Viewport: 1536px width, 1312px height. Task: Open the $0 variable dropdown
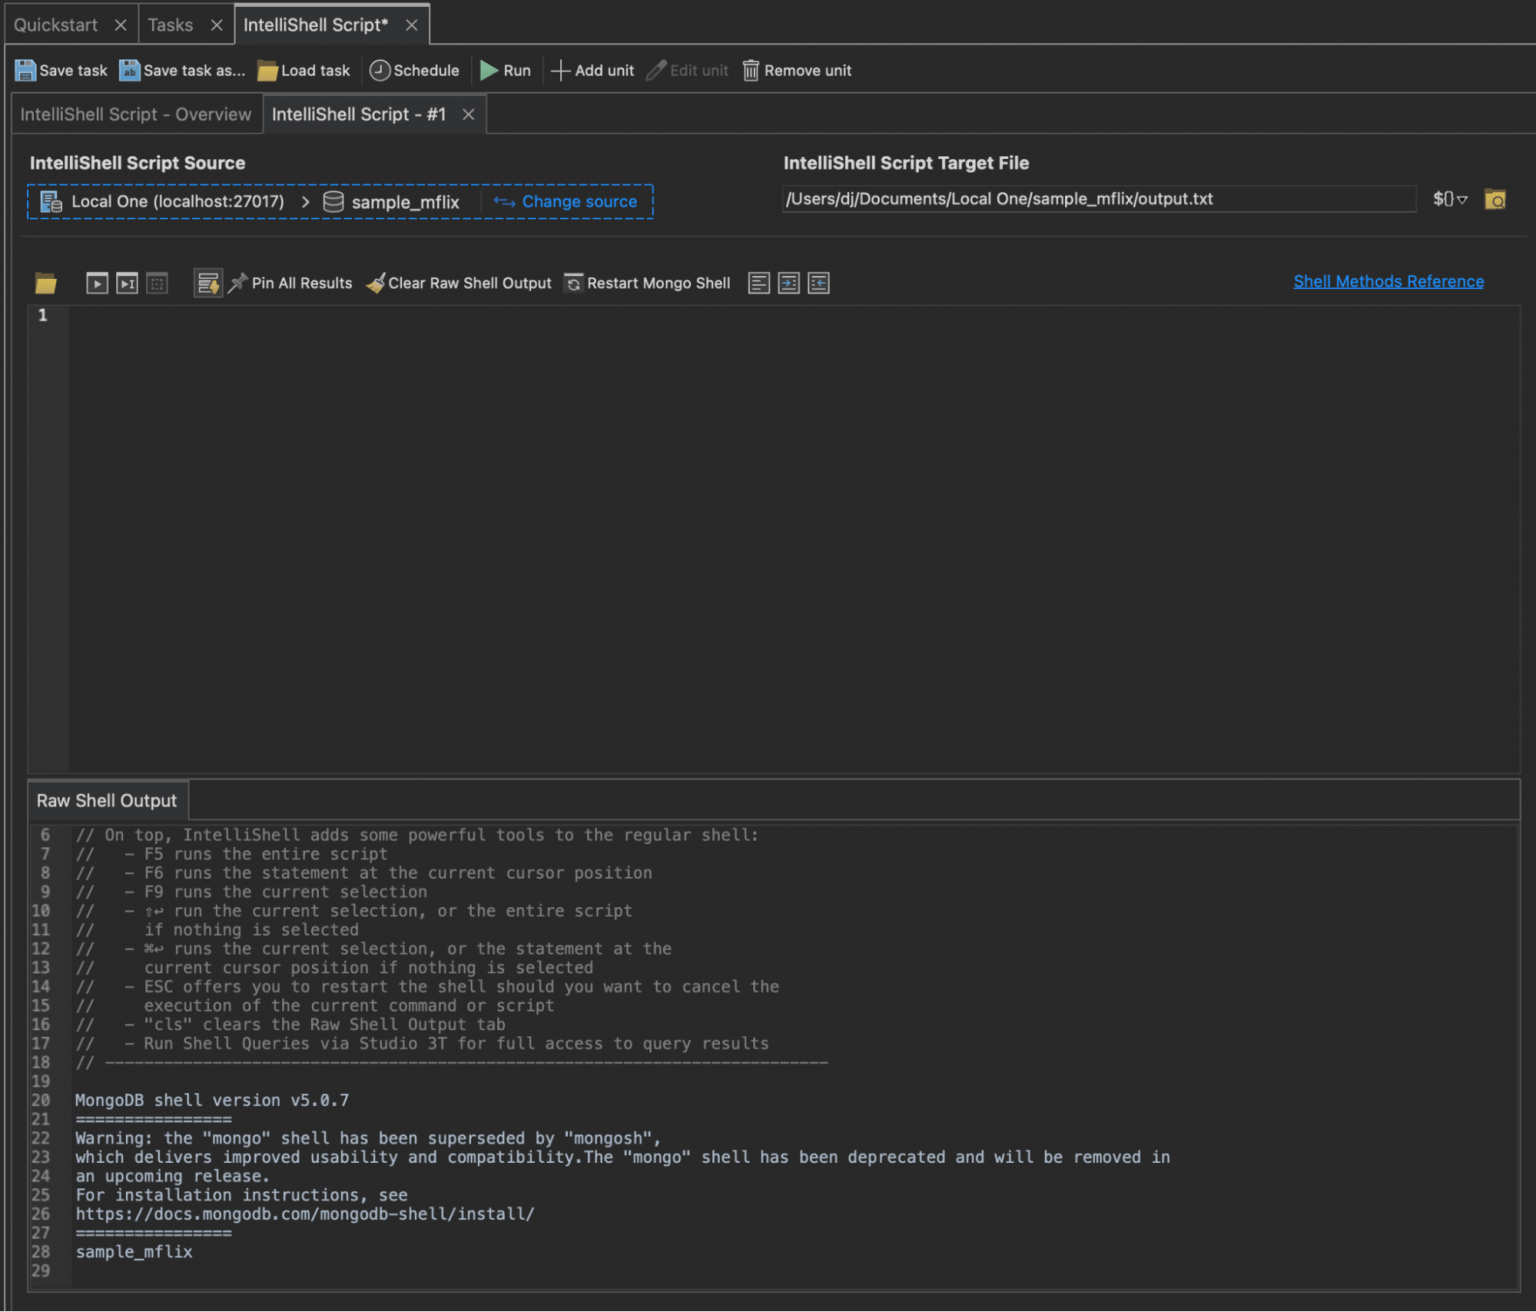pos(1448,199)
